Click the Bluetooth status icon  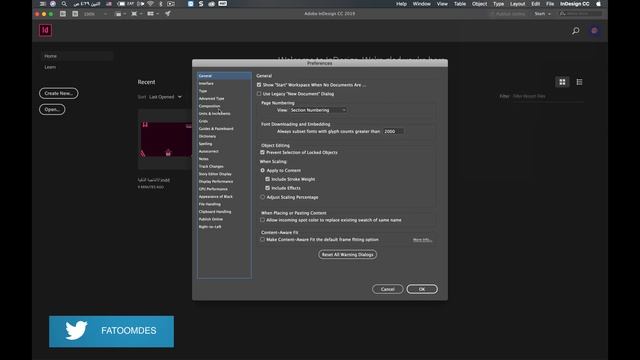click(x=161, y=4)
